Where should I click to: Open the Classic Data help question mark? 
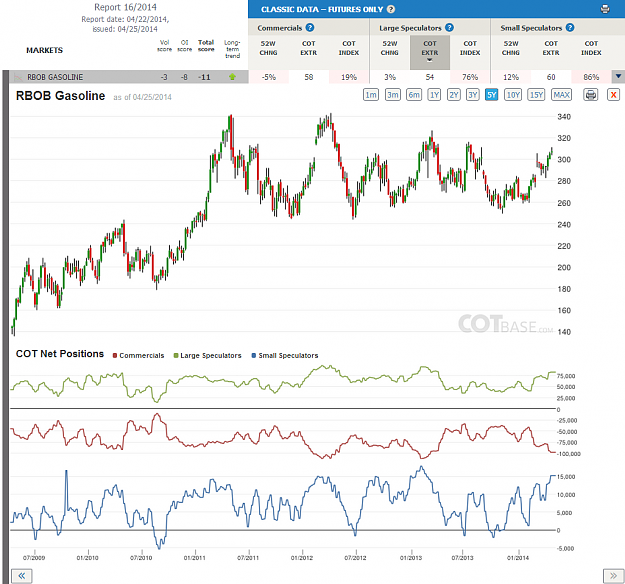pos(391,9)
